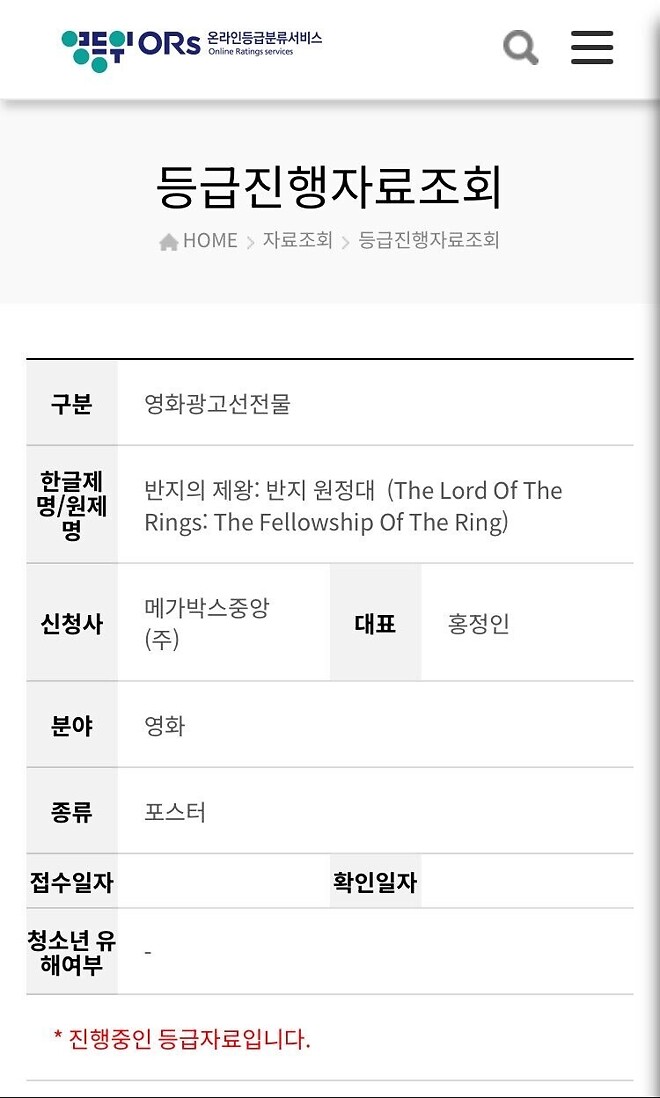Click the 영화 field value

pos(165,726)
